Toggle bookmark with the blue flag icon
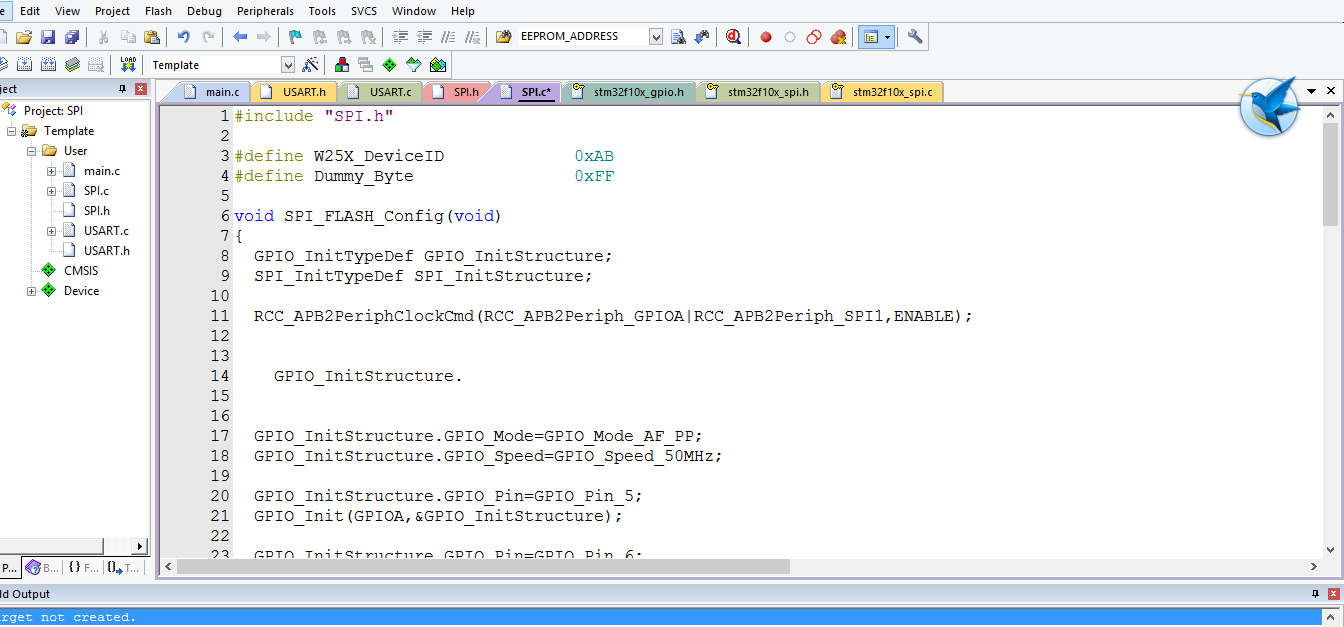 pos(295,37)
